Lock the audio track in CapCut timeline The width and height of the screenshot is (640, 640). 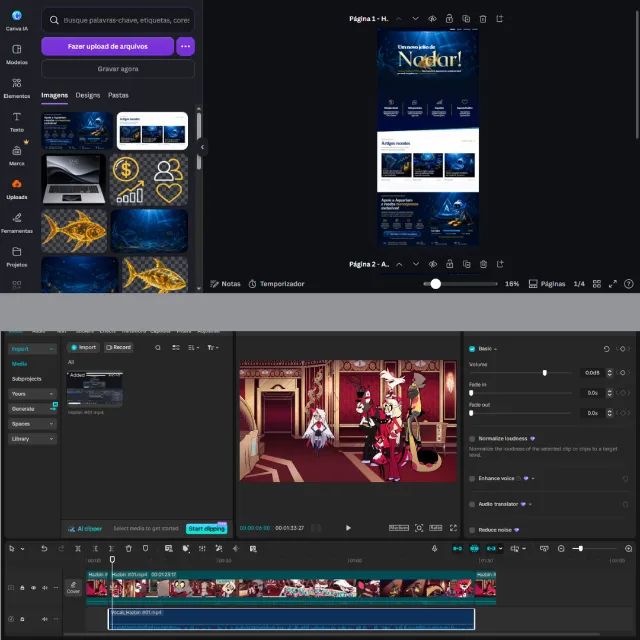click(22, 619)
